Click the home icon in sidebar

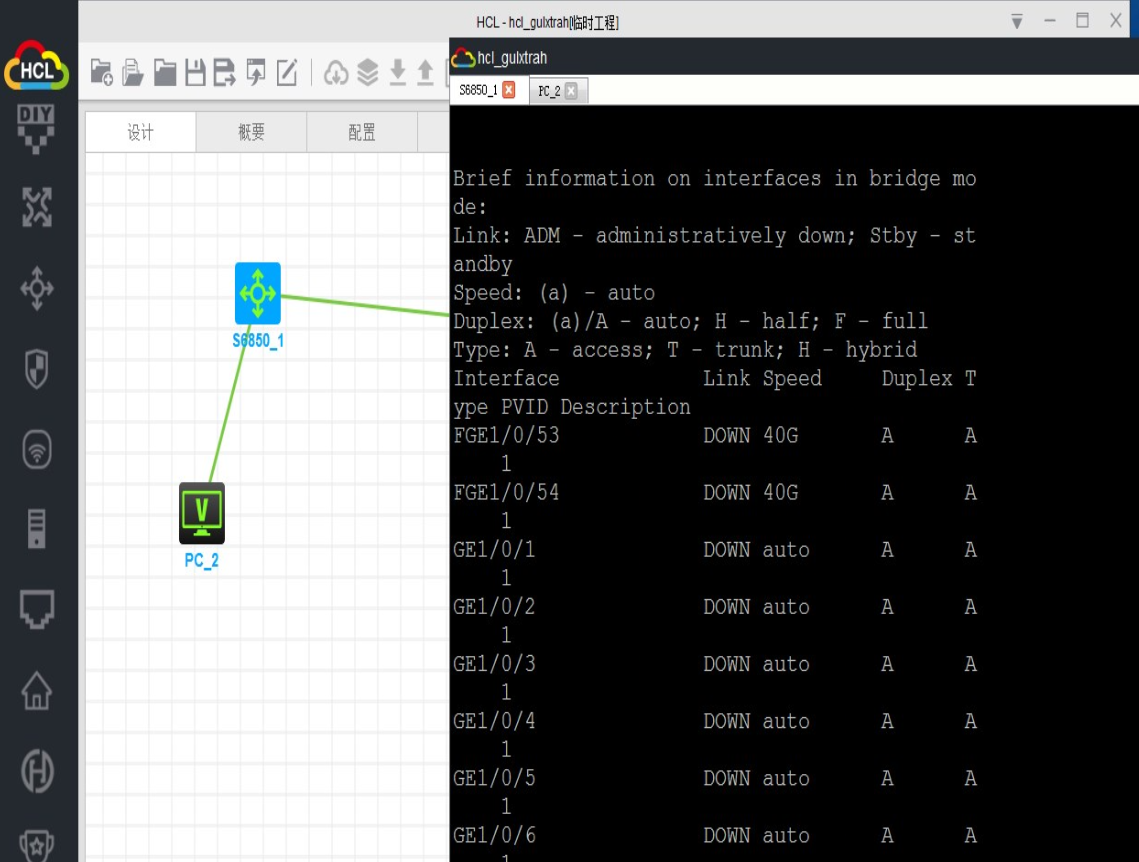36,690
